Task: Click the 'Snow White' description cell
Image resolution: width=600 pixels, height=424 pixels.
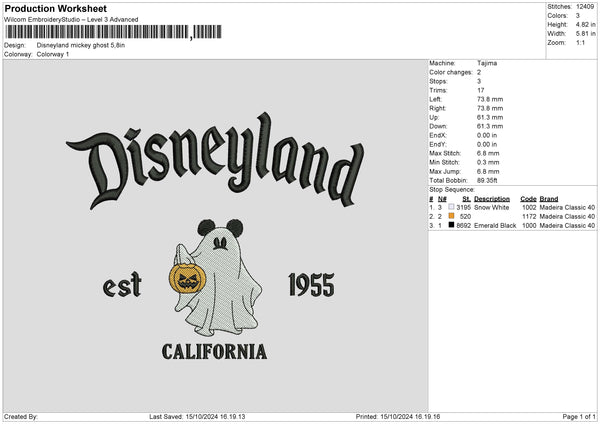Action: (492, 207)
